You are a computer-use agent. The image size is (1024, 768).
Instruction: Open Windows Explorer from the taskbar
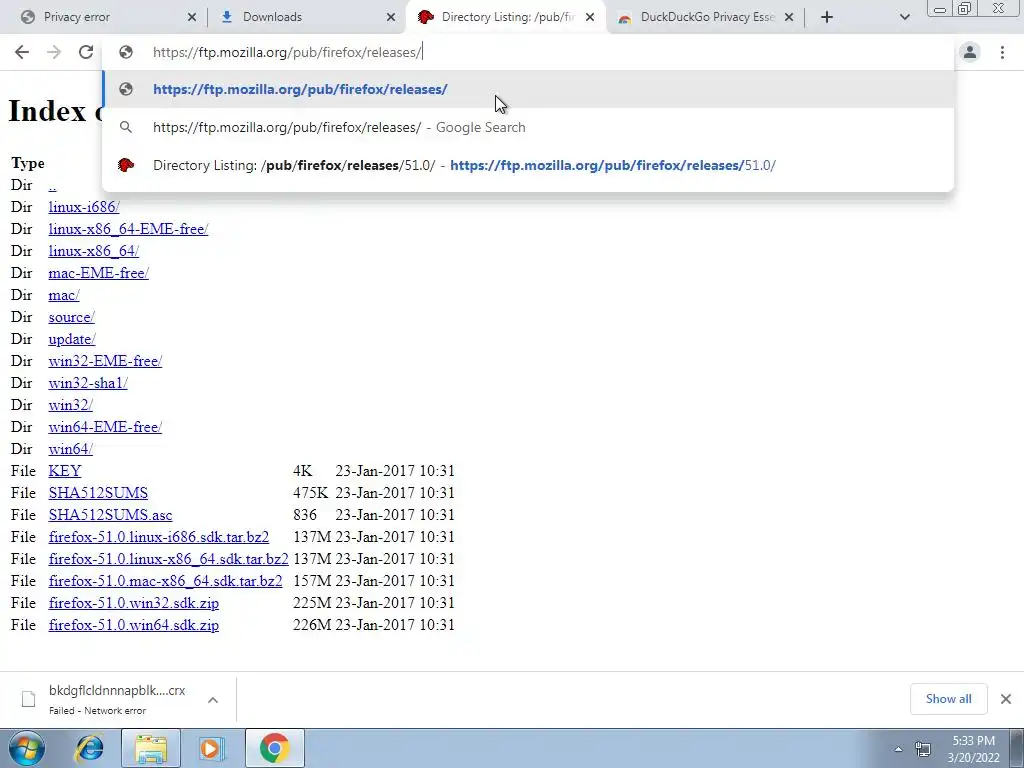[x=151, y=749]
